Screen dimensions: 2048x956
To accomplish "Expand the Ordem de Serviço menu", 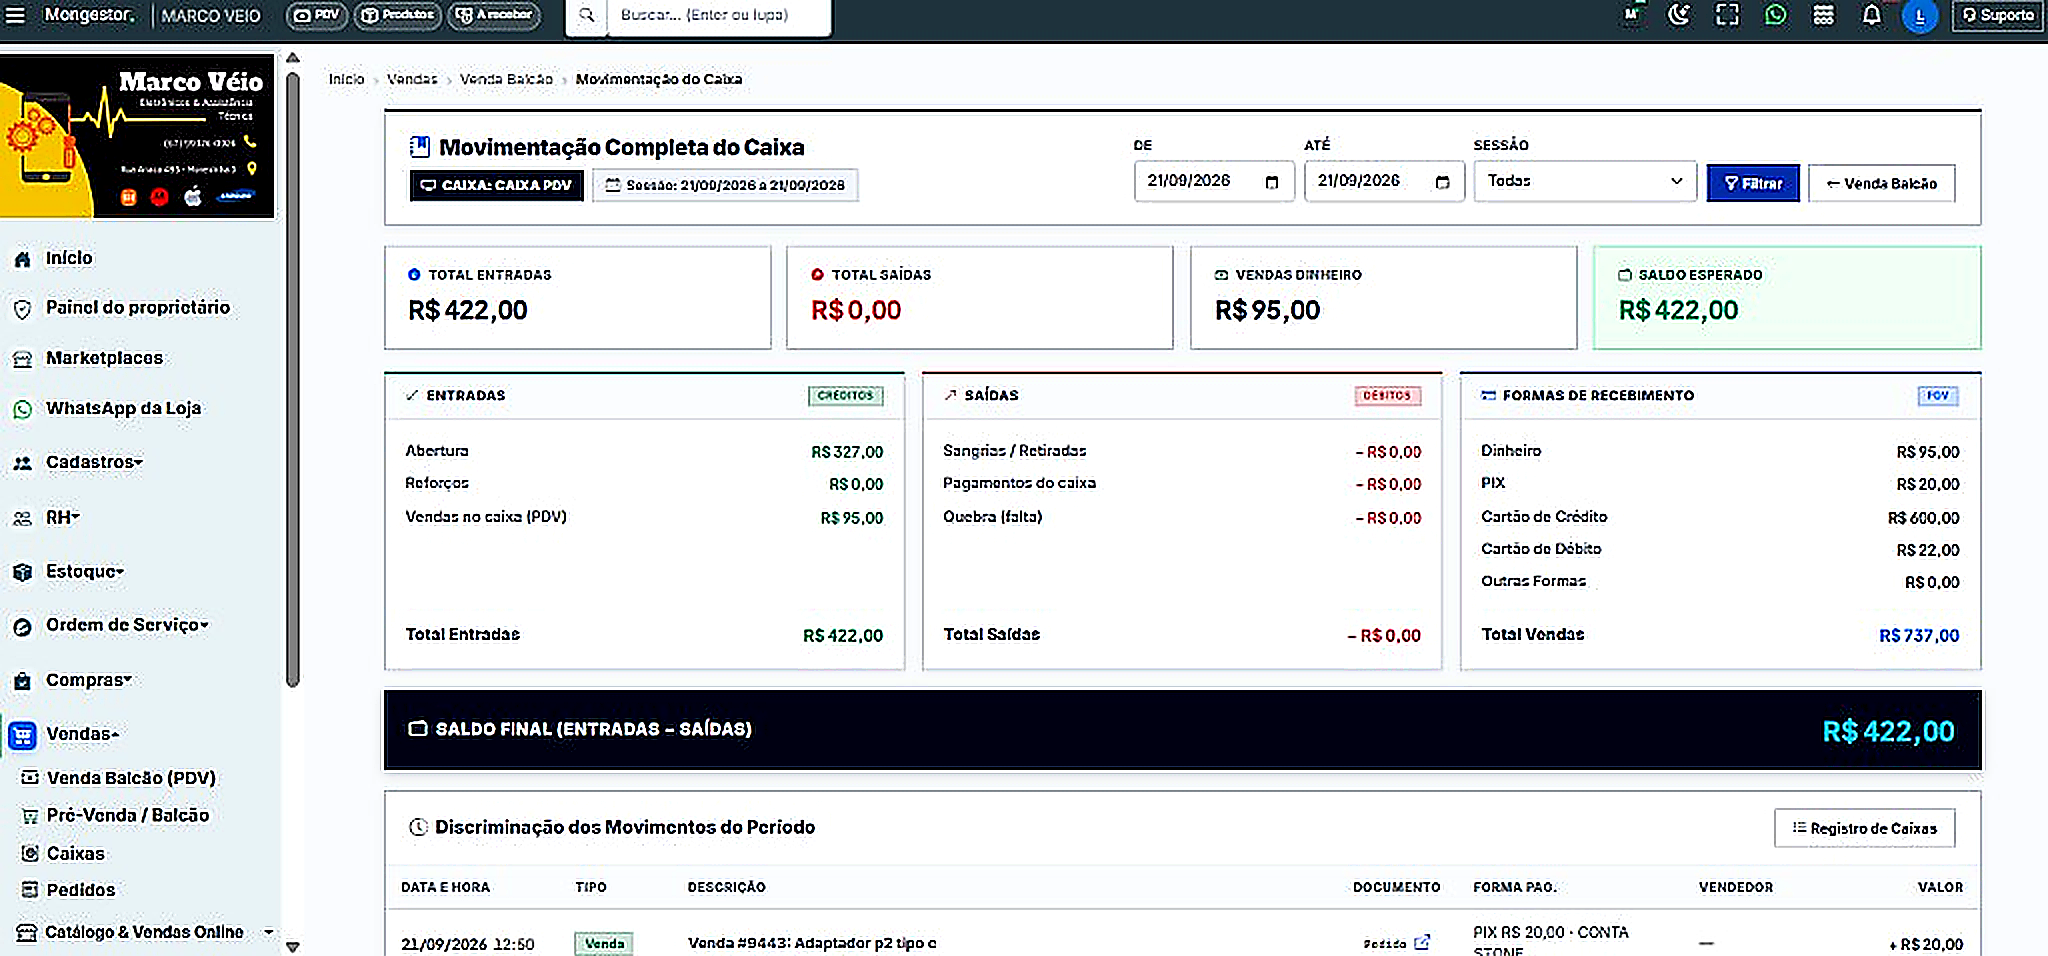I will point(127,625).
